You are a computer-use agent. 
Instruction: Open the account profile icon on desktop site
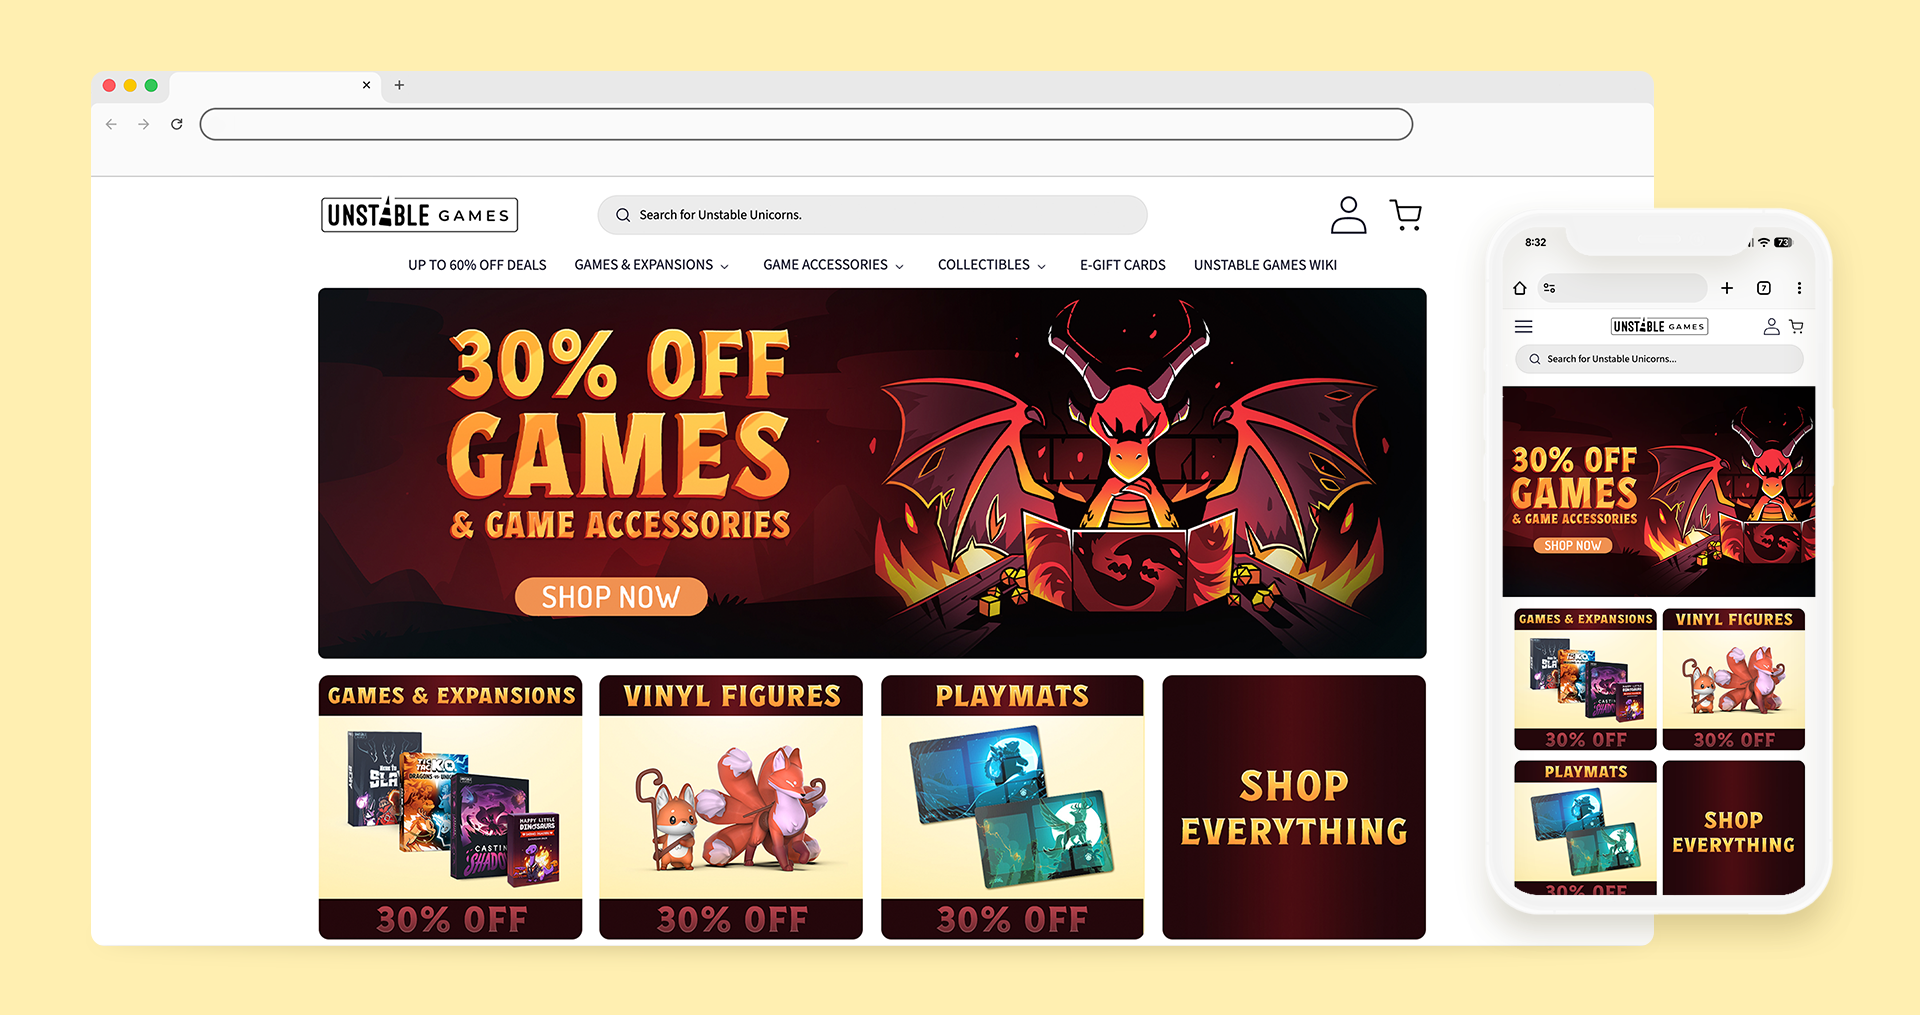[x=1348, y=215]
